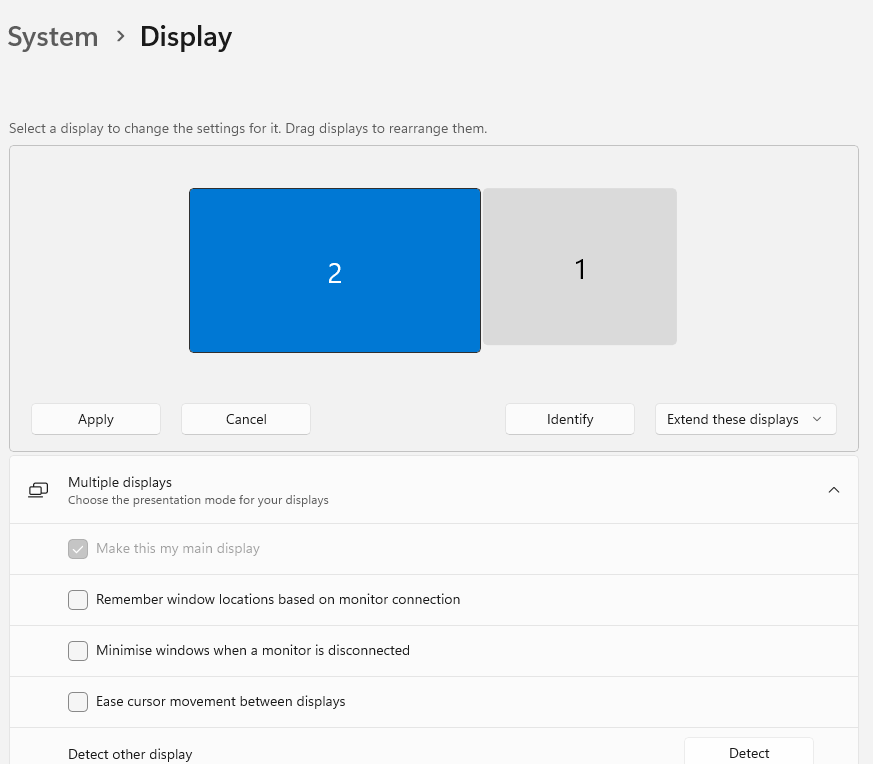The image size is (873, 764).
Task: Open the Extend these displays dropdown
Action: pos(746,419)
